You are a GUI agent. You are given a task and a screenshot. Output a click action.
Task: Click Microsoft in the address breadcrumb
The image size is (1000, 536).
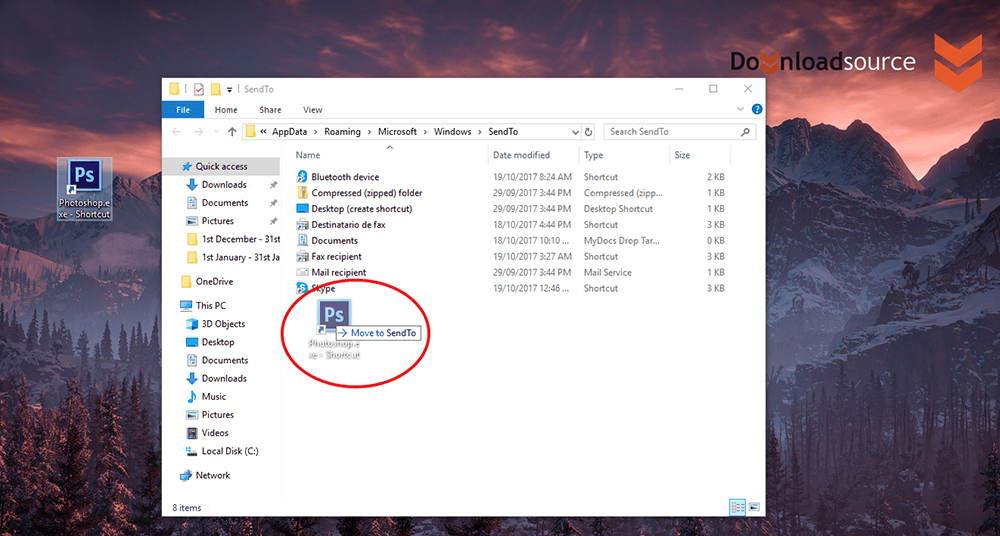click(397, 132)
